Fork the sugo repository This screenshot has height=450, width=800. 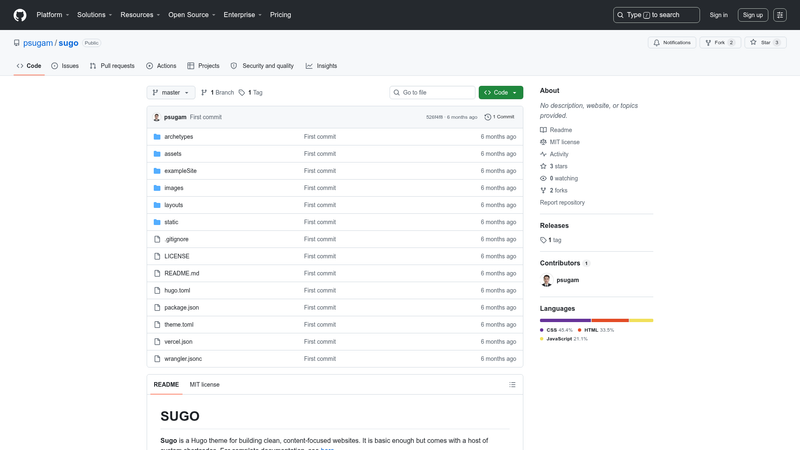click(x=719, y=43)
